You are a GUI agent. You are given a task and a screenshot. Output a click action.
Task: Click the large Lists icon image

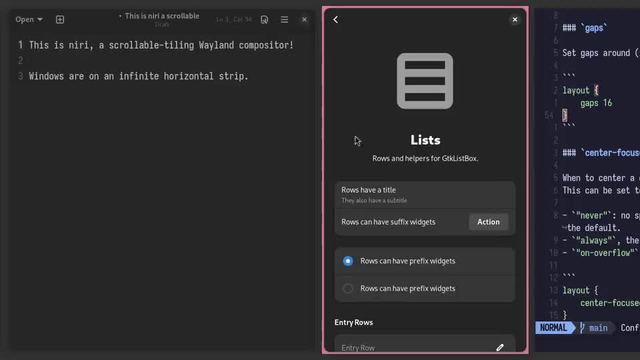point(425,81)
